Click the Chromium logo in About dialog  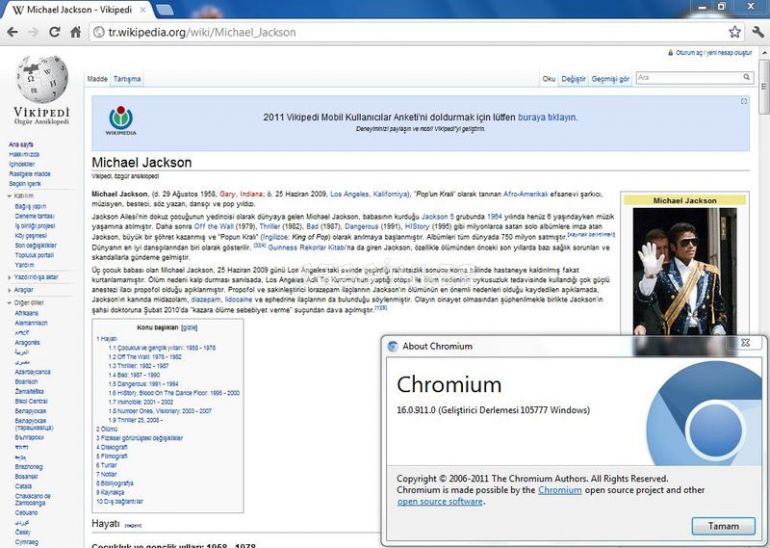pyautogui.click(x=705, y=414)
